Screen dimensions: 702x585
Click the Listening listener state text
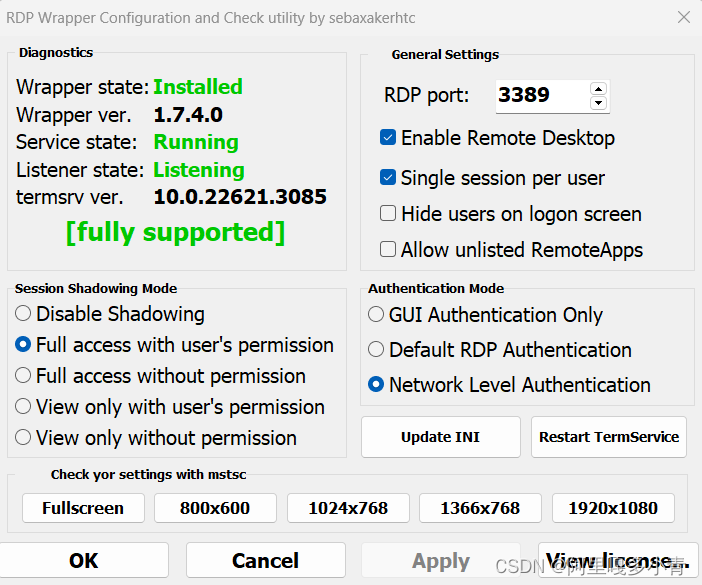tap(199, 170)
